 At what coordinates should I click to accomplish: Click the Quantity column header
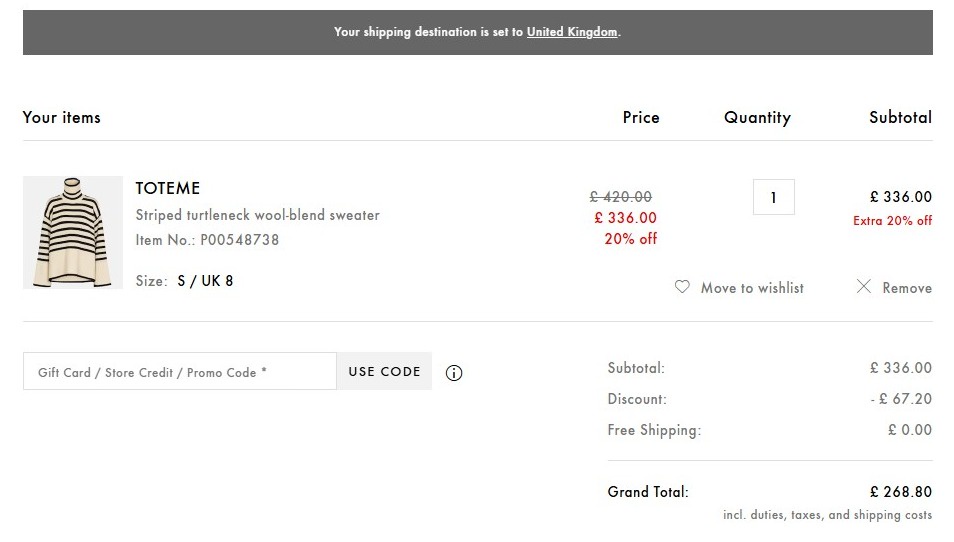point(757,117)
